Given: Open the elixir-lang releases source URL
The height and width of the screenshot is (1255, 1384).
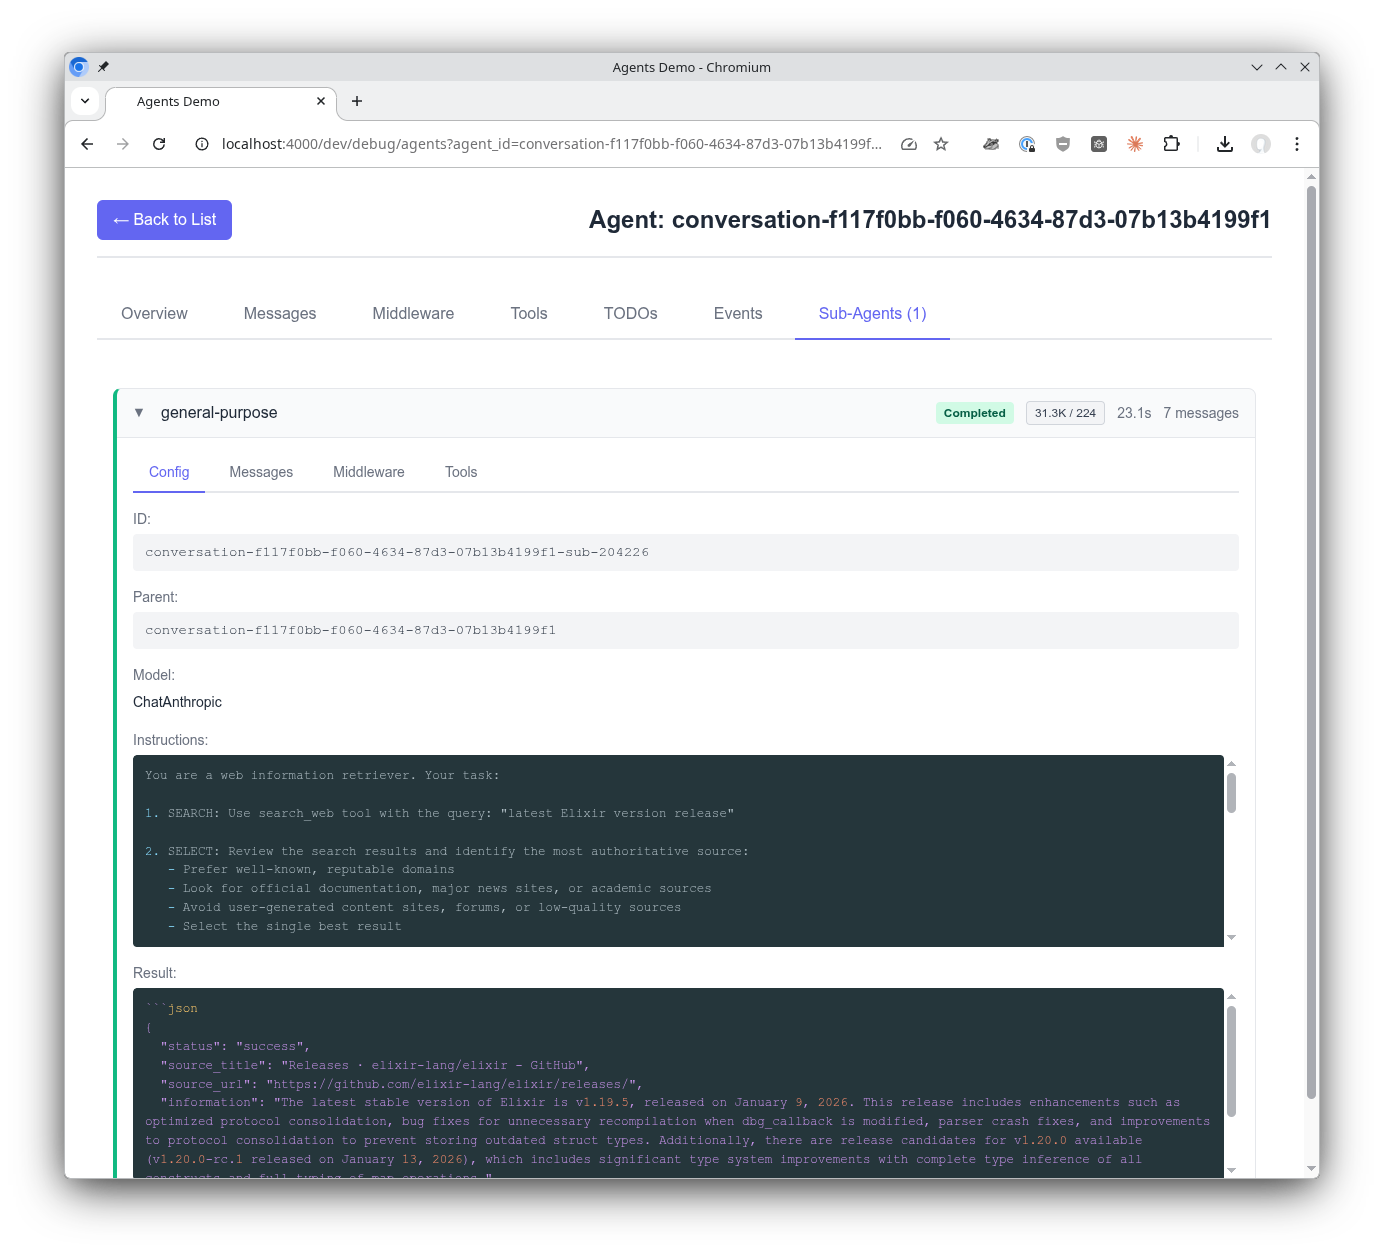Looking at the screenshot, I should [452, 1084].
